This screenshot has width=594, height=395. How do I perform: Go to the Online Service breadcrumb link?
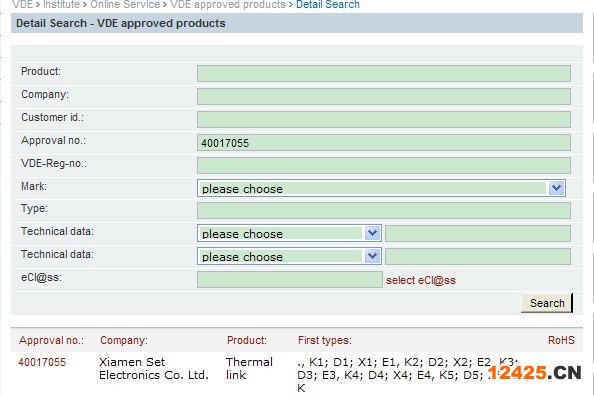pyautogui.click(x=125, y=5)
